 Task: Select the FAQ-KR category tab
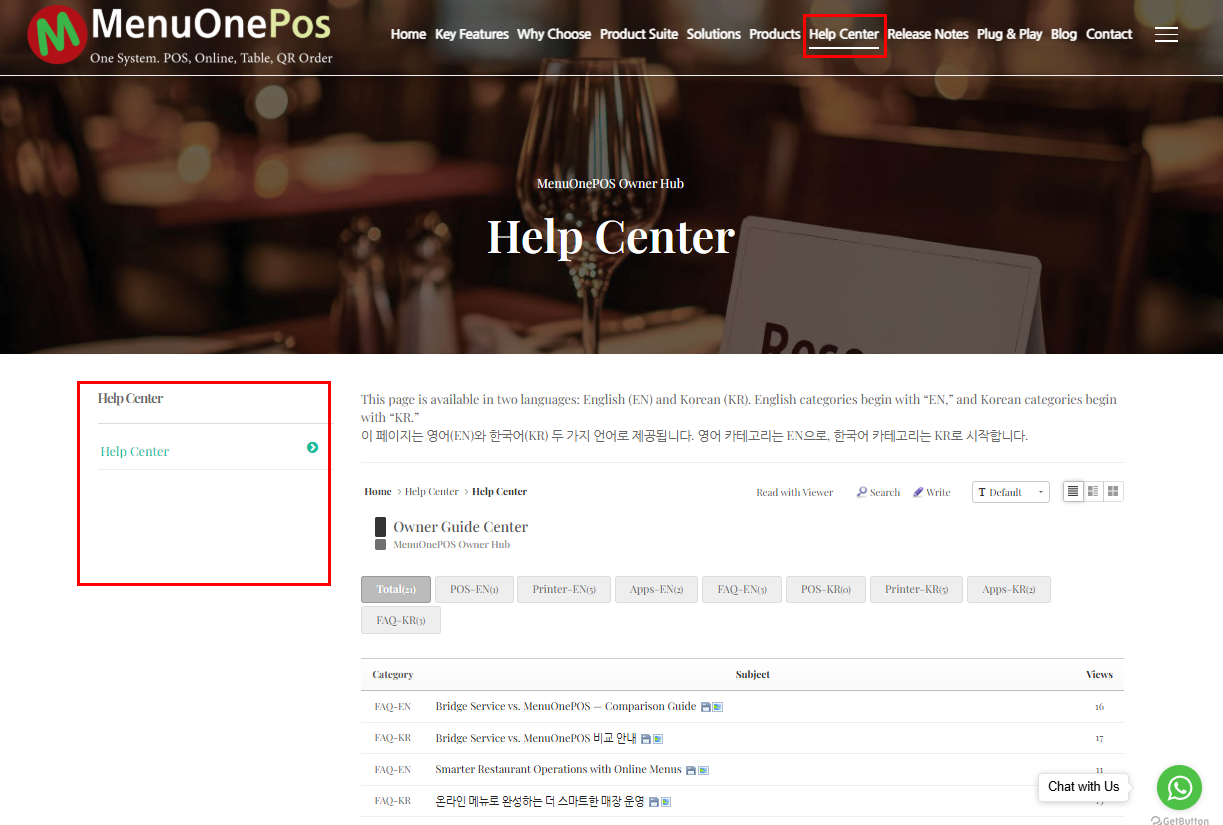(401, 620)
